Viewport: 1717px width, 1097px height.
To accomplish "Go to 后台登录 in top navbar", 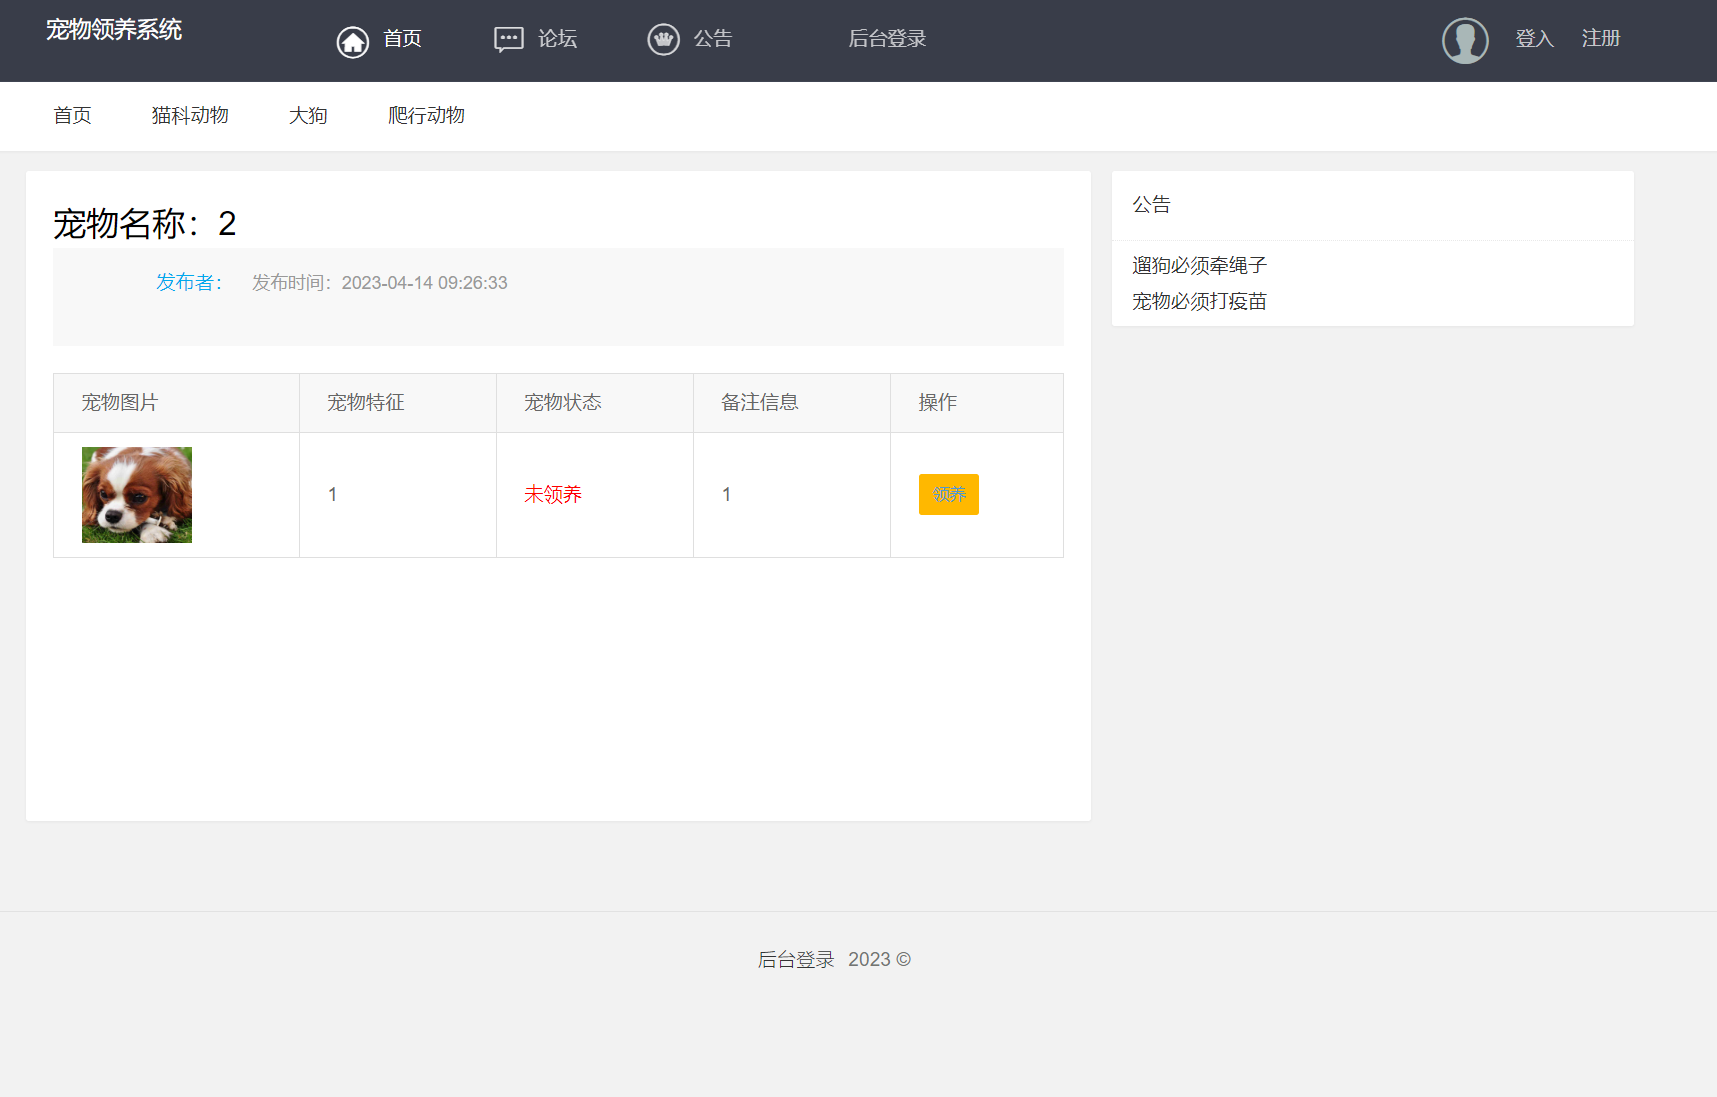I will pyautogui.click(x=887, y=39).
